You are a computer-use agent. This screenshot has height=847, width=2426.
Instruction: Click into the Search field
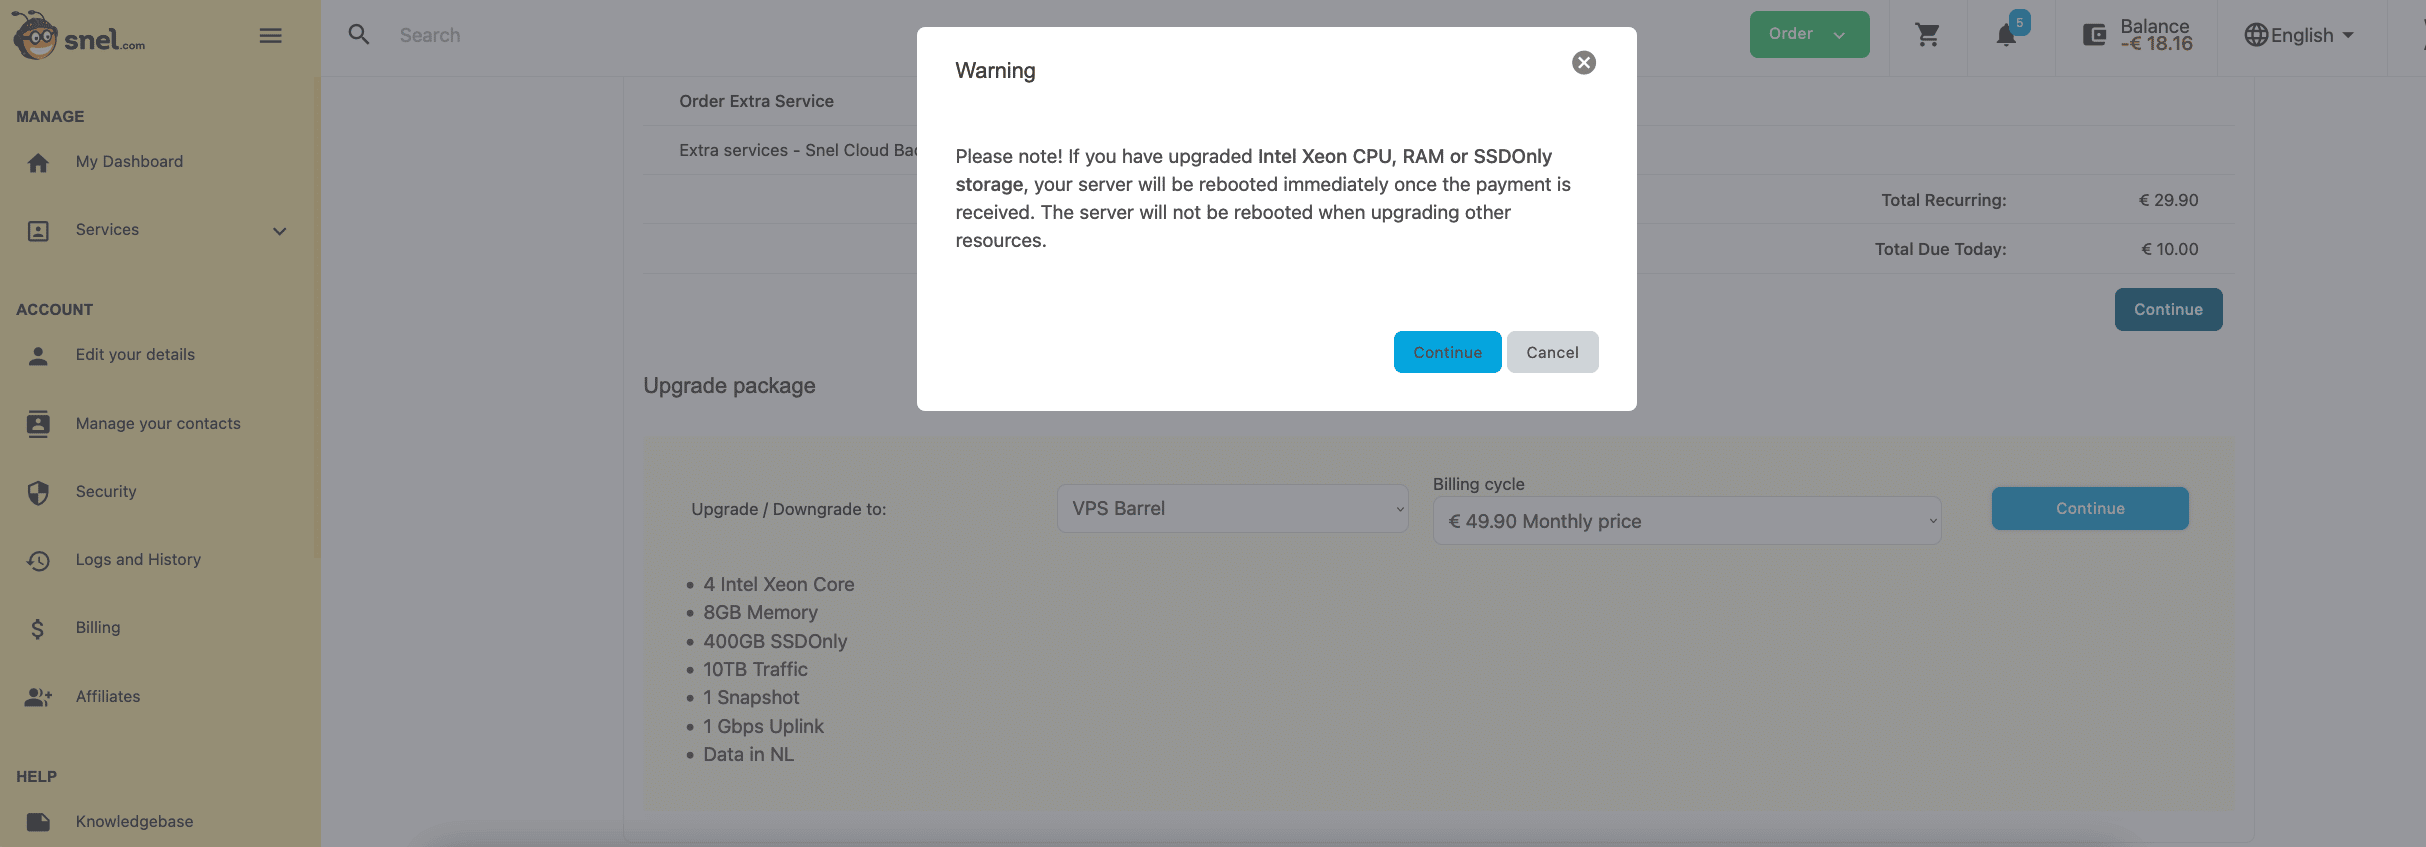coord(600,36)
